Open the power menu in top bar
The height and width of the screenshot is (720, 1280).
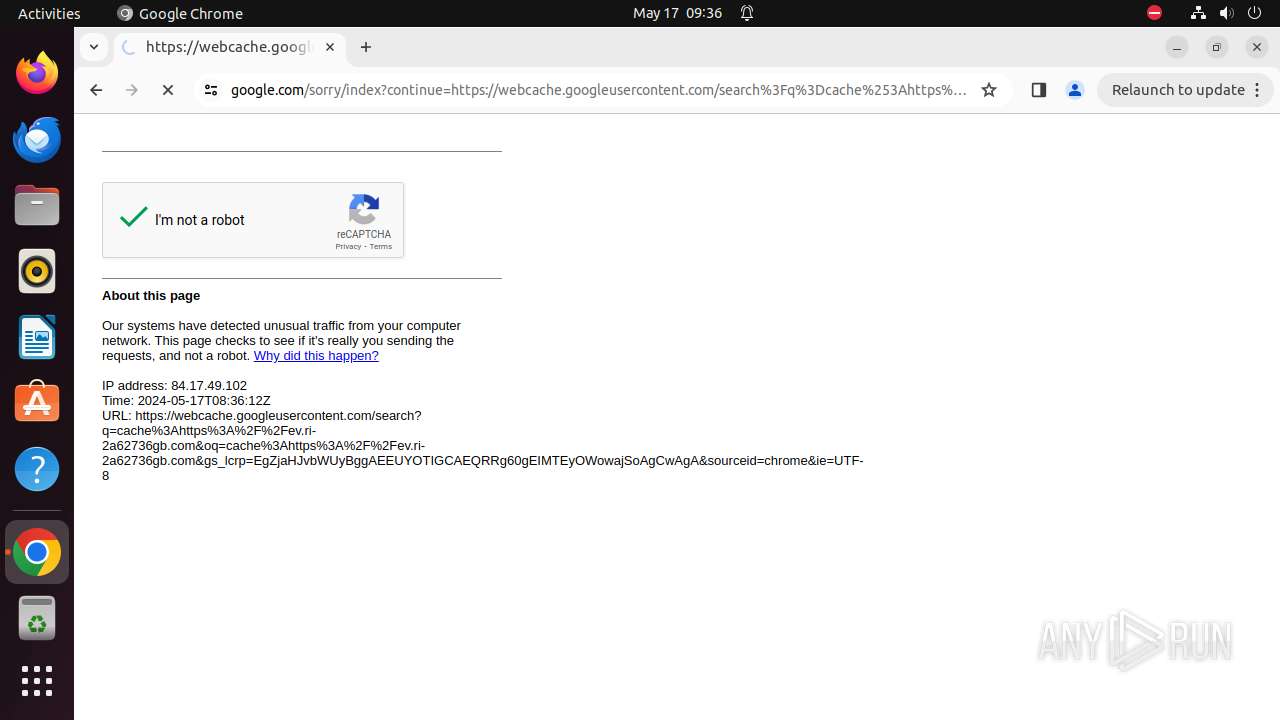[x=1255, y=13]
